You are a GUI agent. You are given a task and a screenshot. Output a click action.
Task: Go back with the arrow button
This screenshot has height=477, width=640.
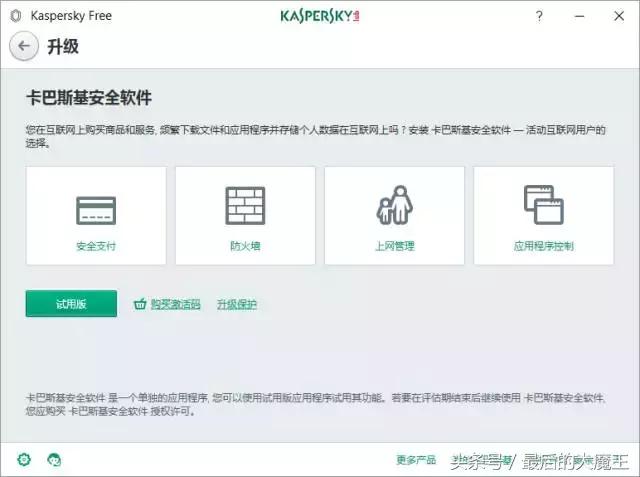(24, 46)
